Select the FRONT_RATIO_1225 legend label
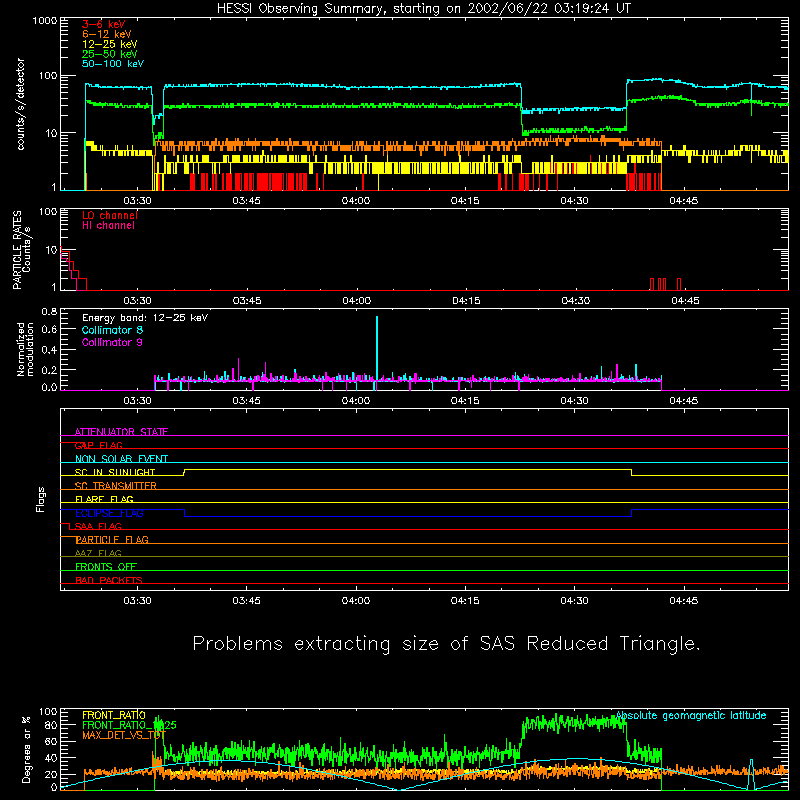Viewport: 800px width, 800px height. pyautogui.click(x=129, y=725)
